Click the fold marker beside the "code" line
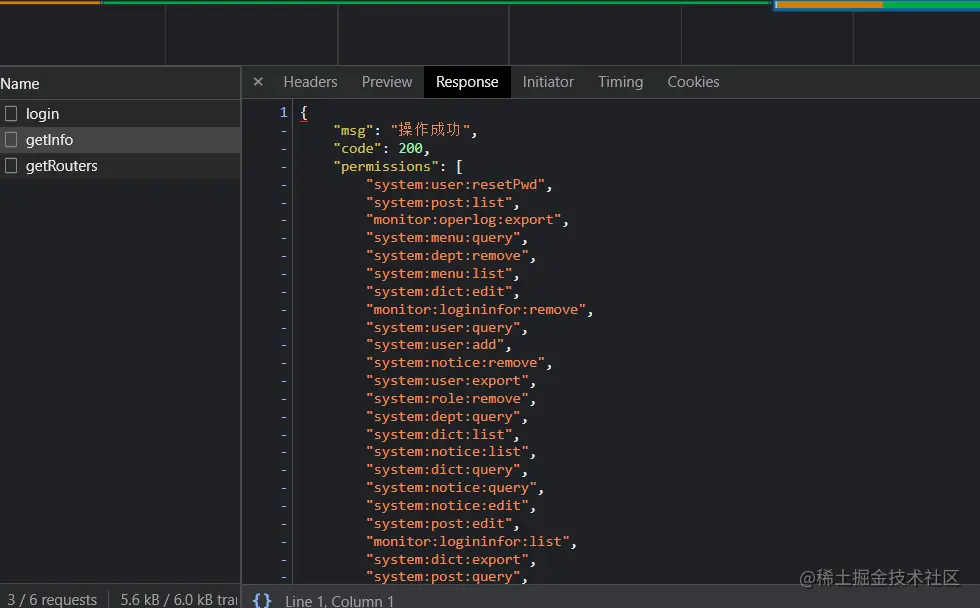This screenshot has width=980, height=608. pyautogui.click(x=284, y=149)
